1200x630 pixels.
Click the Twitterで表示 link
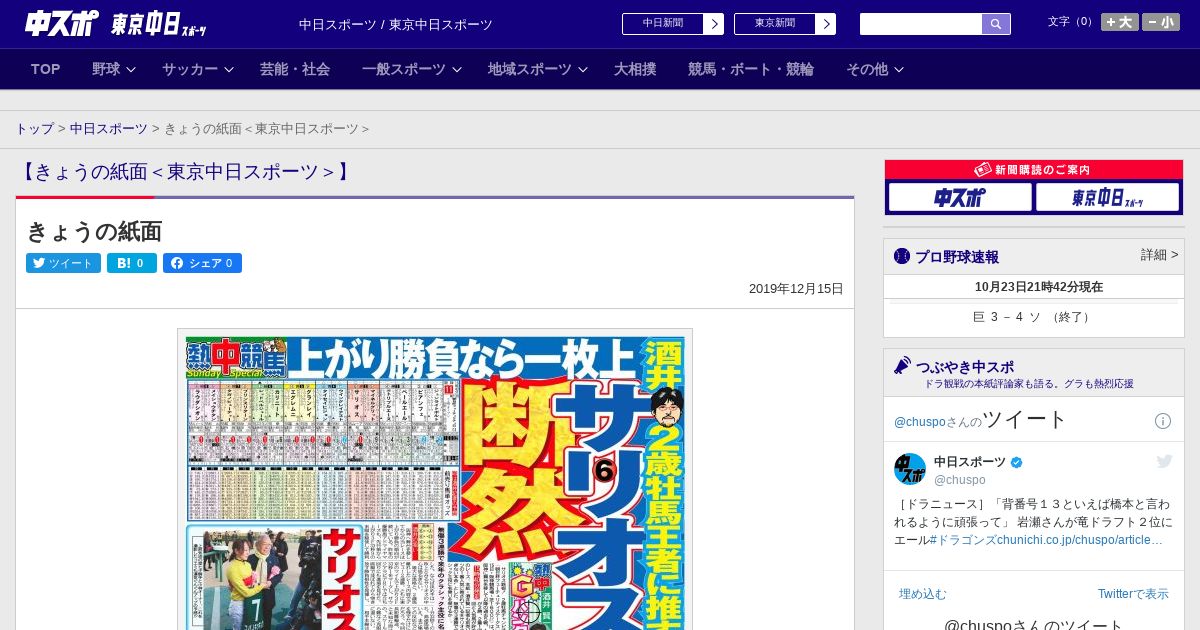pos(1133,594)
